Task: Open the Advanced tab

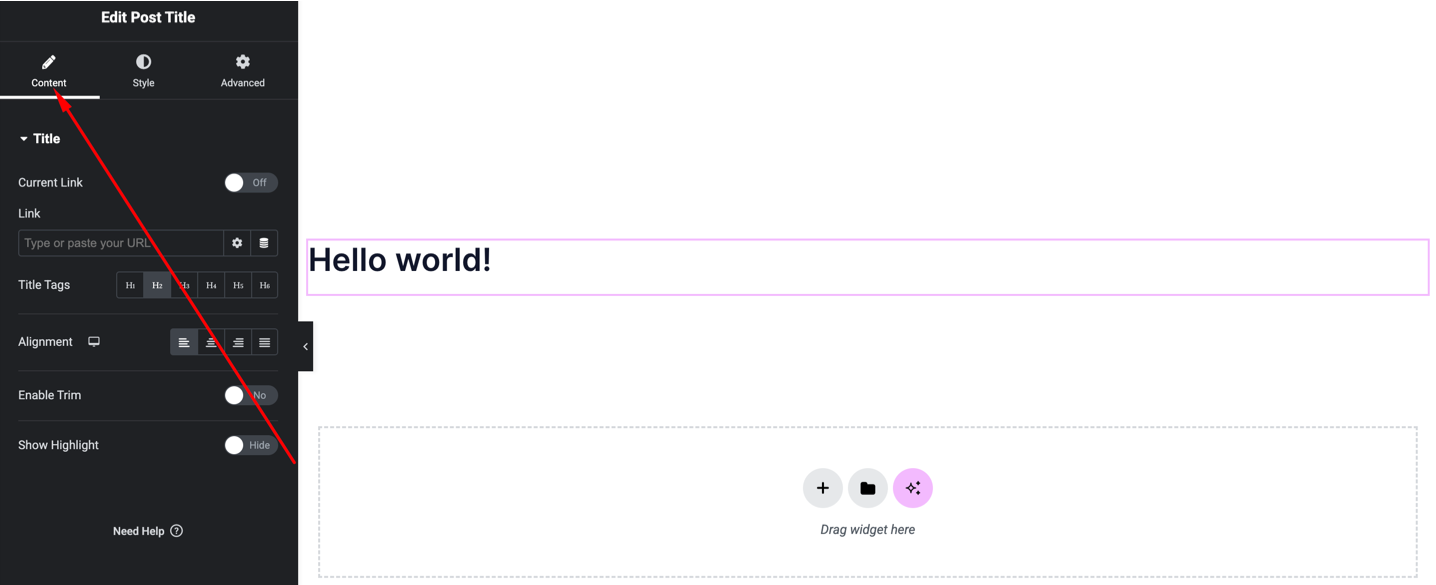Action: [243, 72]
